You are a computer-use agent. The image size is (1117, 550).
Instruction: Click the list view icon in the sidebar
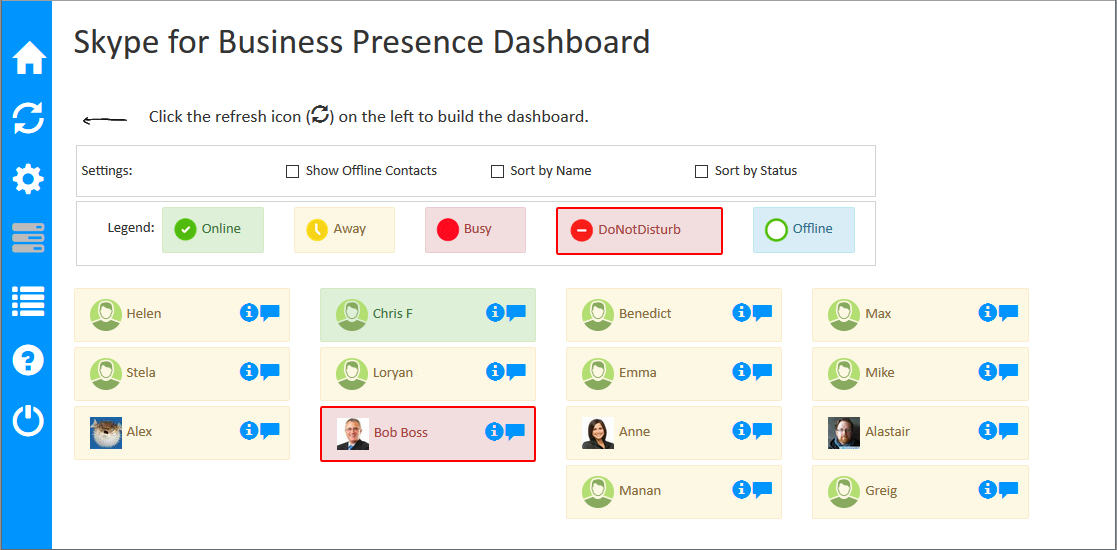(x=28, y=299)
